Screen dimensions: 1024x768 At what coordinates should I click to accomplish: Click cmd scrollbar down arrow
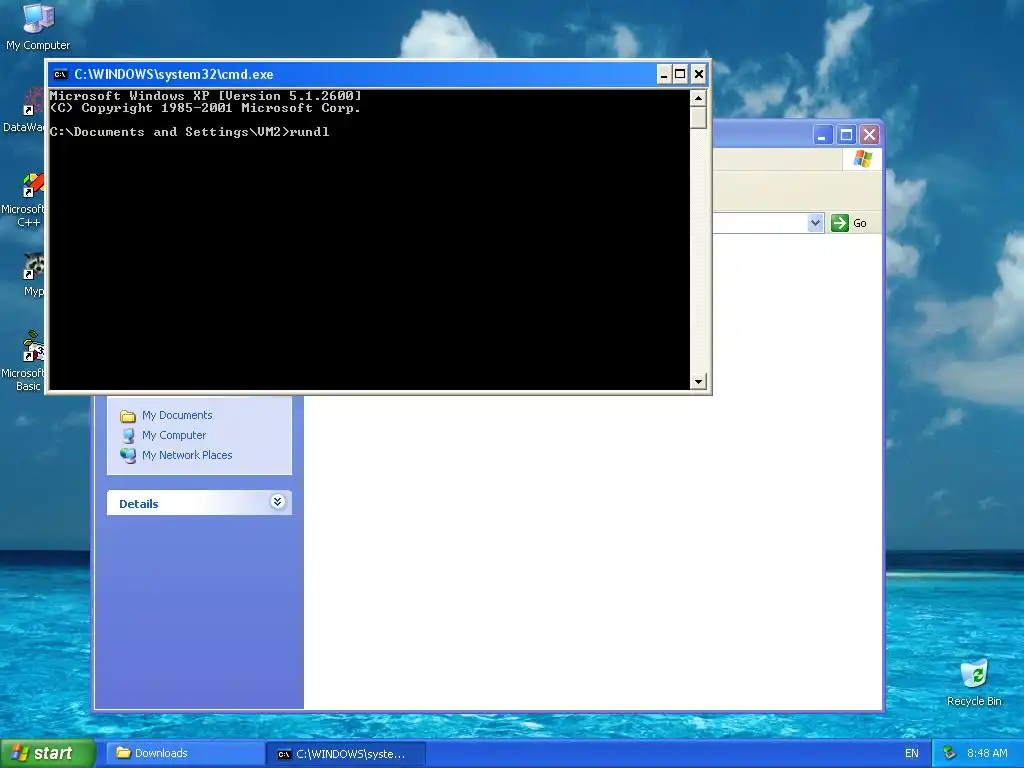pyautogui.click(x=698, y=381)
